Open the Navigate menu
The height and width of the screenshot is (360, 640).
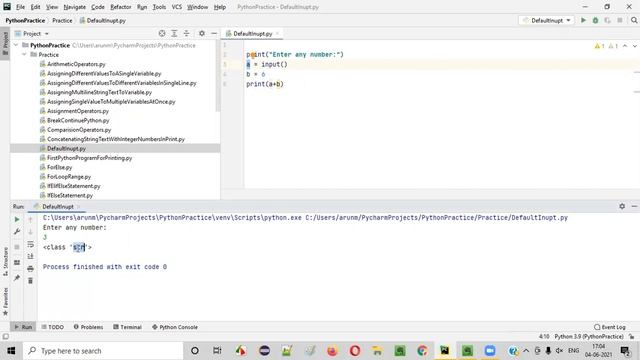click(75, 7)
